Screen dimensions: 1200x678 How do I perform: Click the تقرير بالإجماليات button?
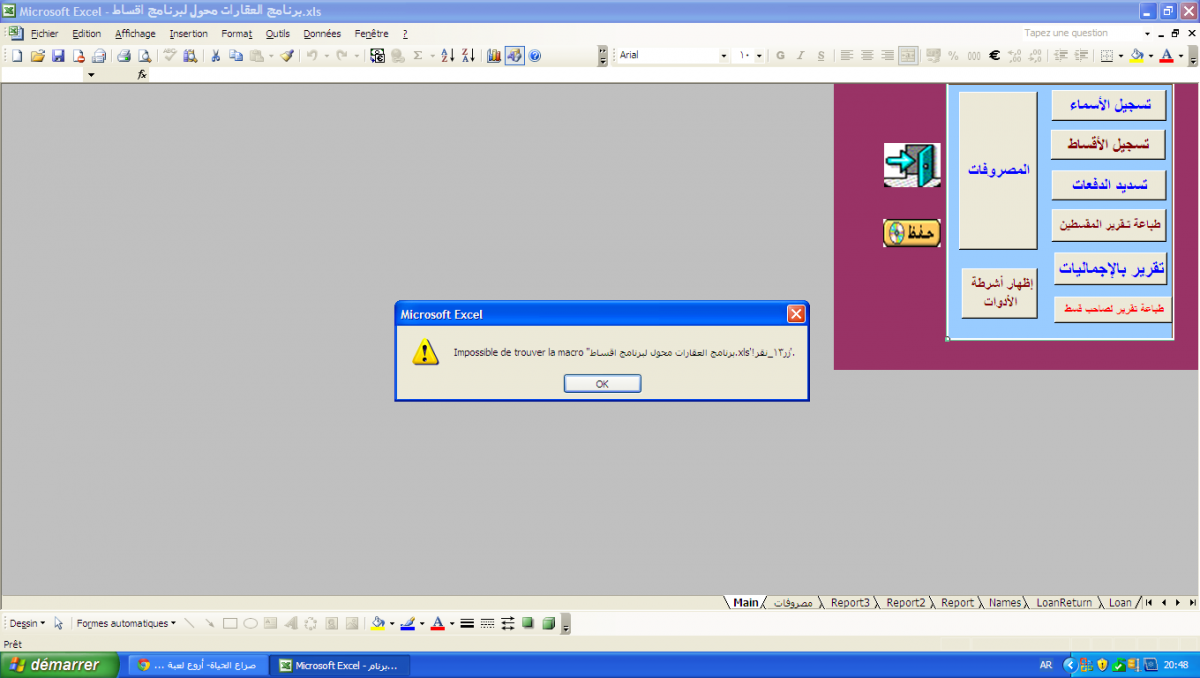[1110, 268]
